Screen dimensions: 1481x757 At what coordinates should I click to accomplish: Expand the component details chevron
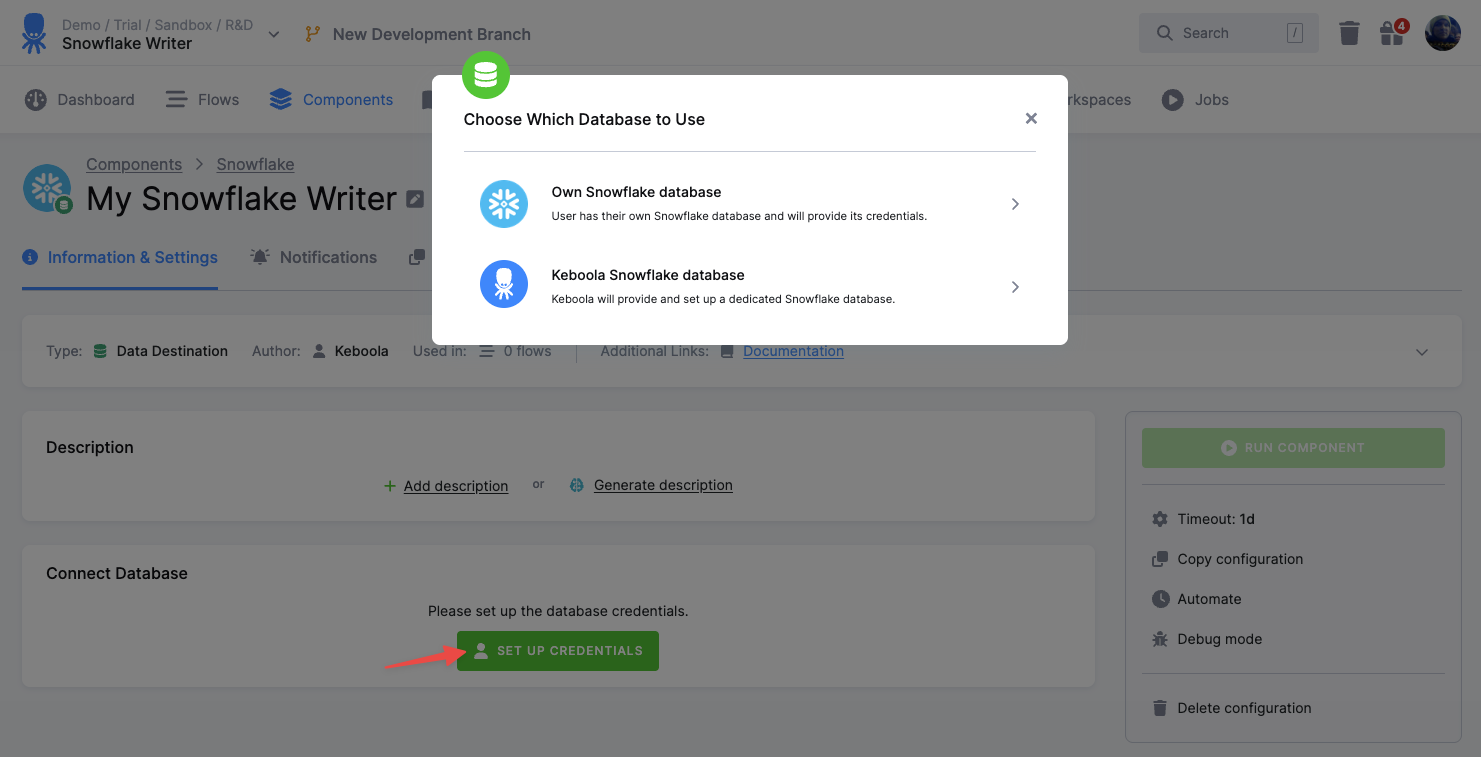coord(1422,352)
